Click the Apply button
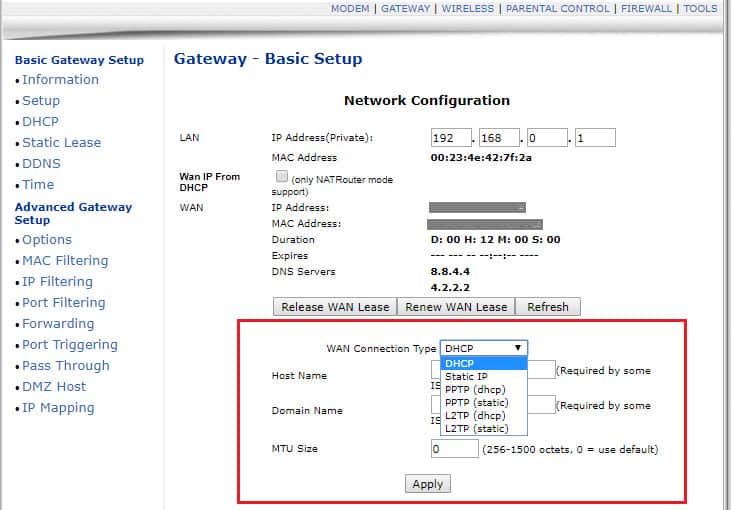This screenshot has width=731, height=510. point(428,484)
